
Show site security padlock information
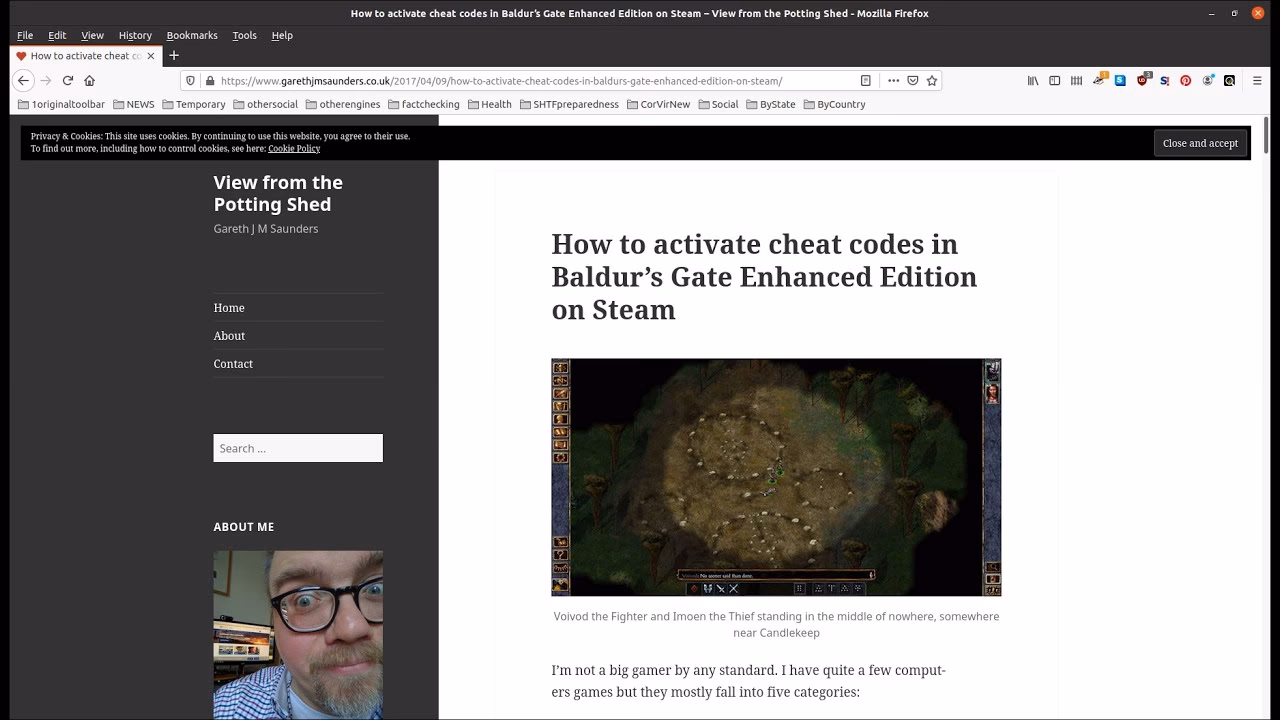click(x=209, y=80)
